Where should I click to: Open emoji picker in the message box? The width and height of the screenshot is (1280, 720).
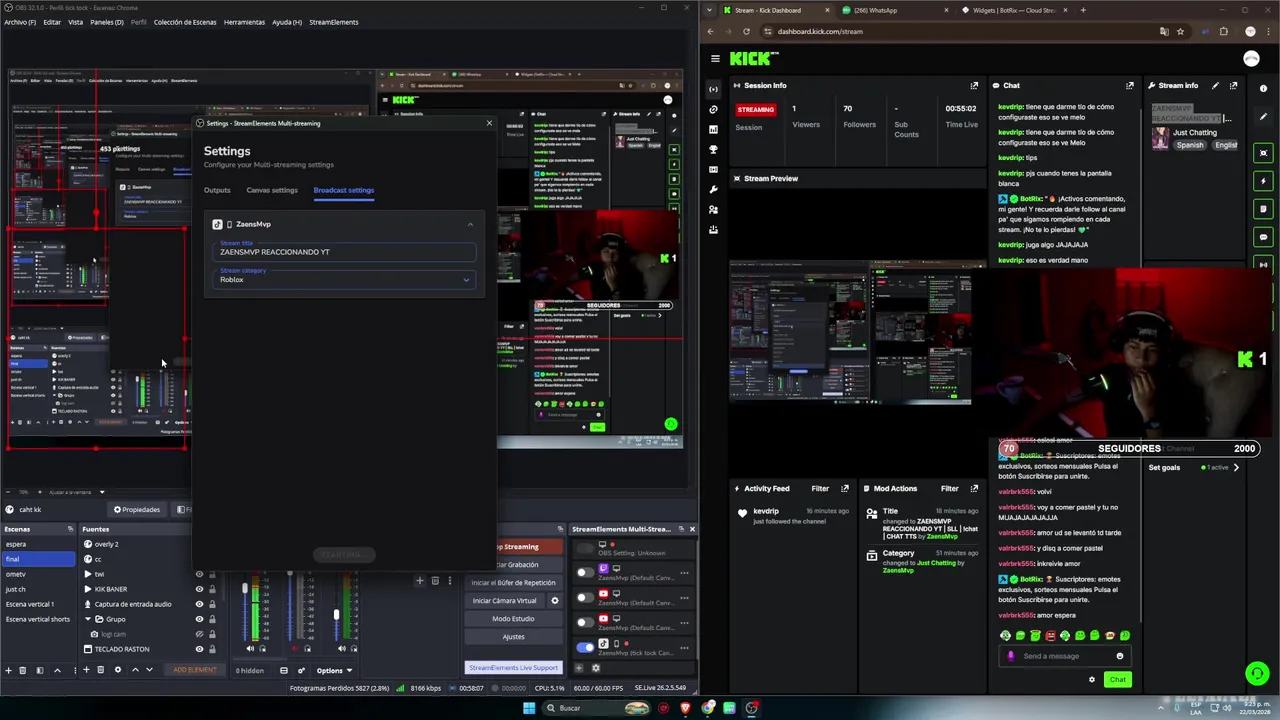[x=1120, y=656]
